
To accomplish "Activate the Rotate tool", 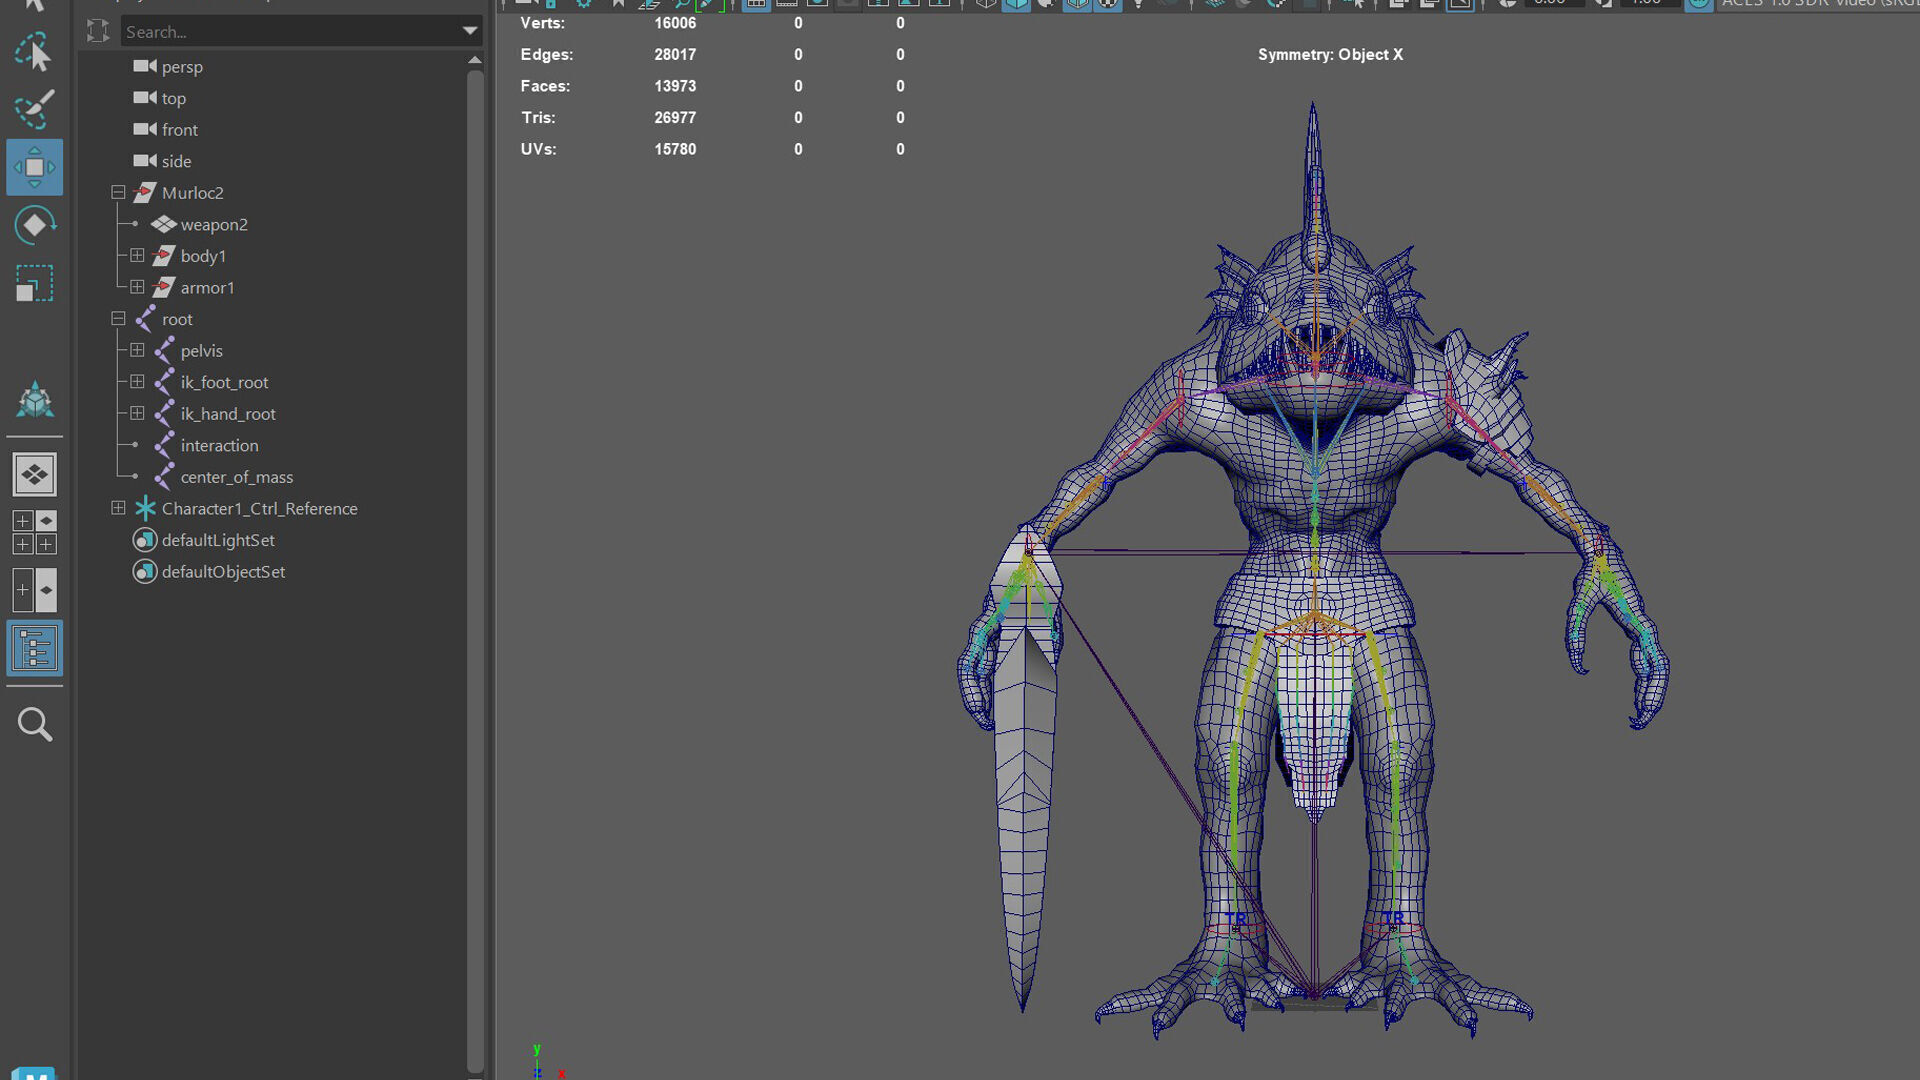I will coord(34,225).
